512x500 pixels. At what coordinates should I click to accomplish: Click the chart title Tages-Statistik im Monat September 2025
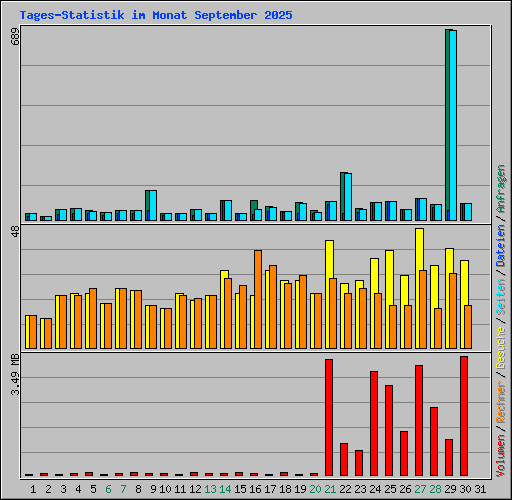(x=156, y=15)
